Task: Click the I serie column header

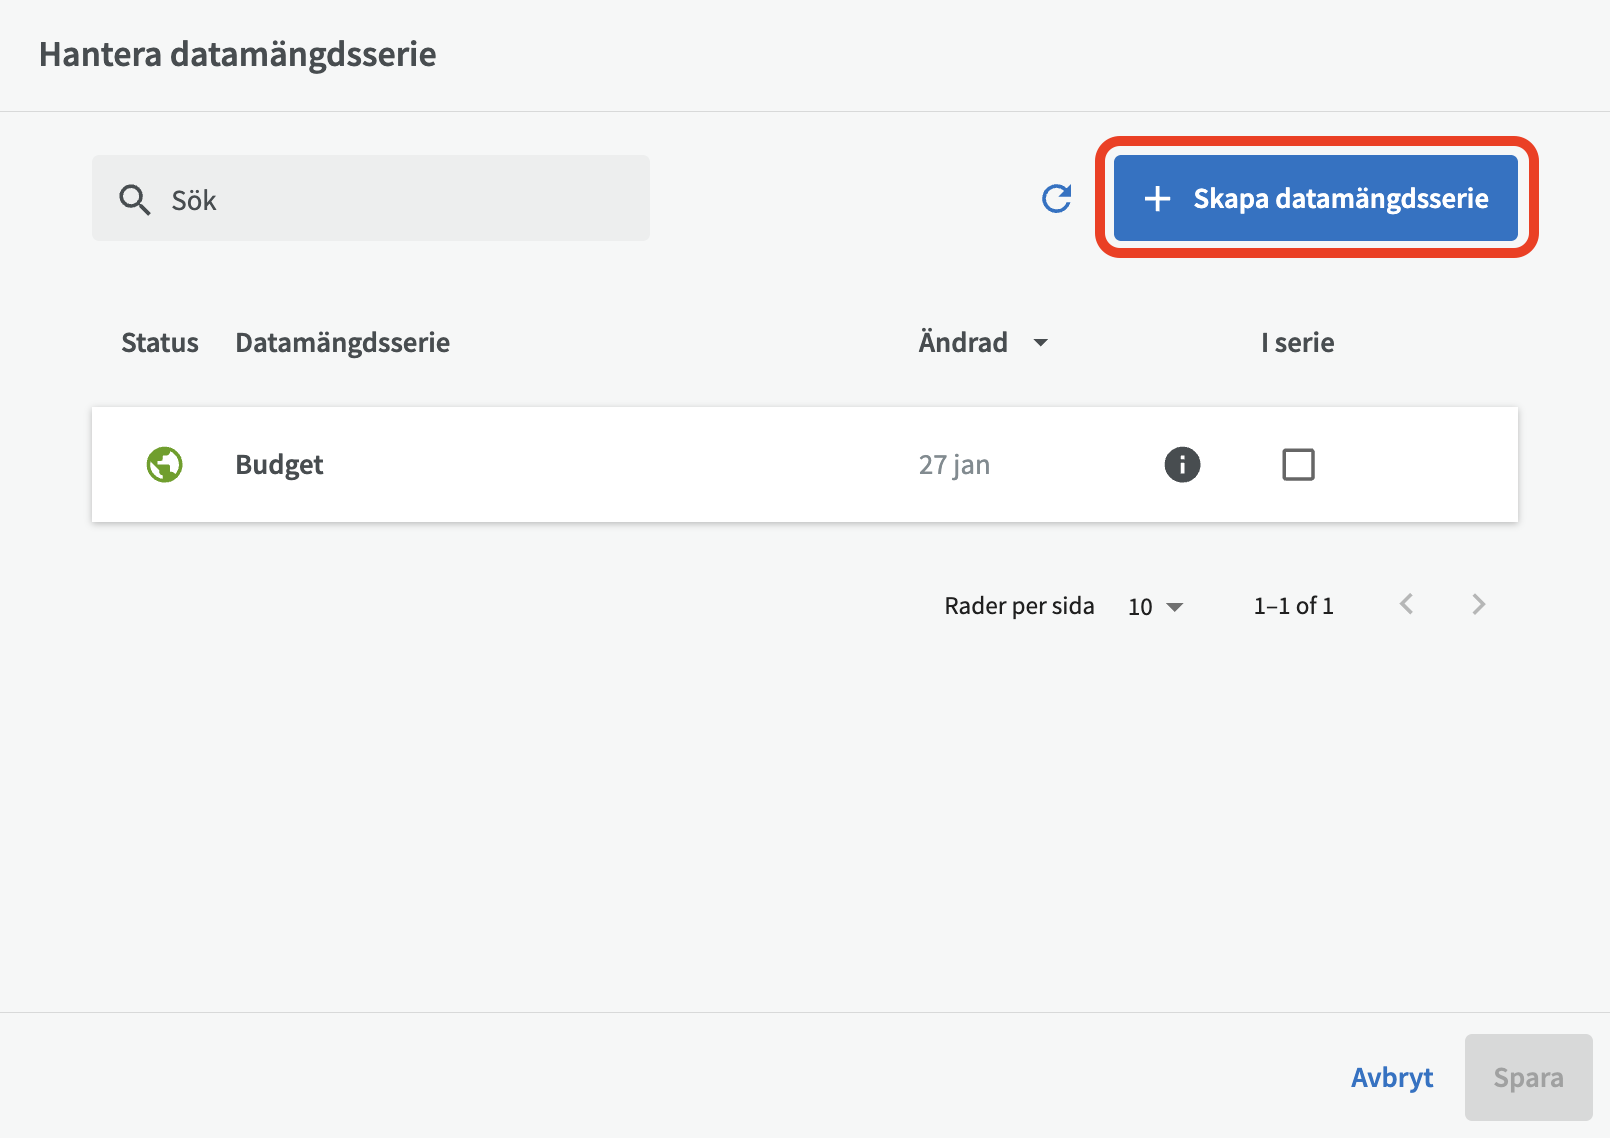Action: pos(1297,343)
